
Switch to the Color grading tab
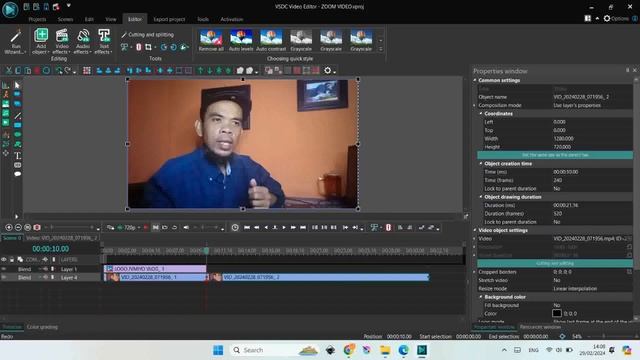(x=42, y=327)
